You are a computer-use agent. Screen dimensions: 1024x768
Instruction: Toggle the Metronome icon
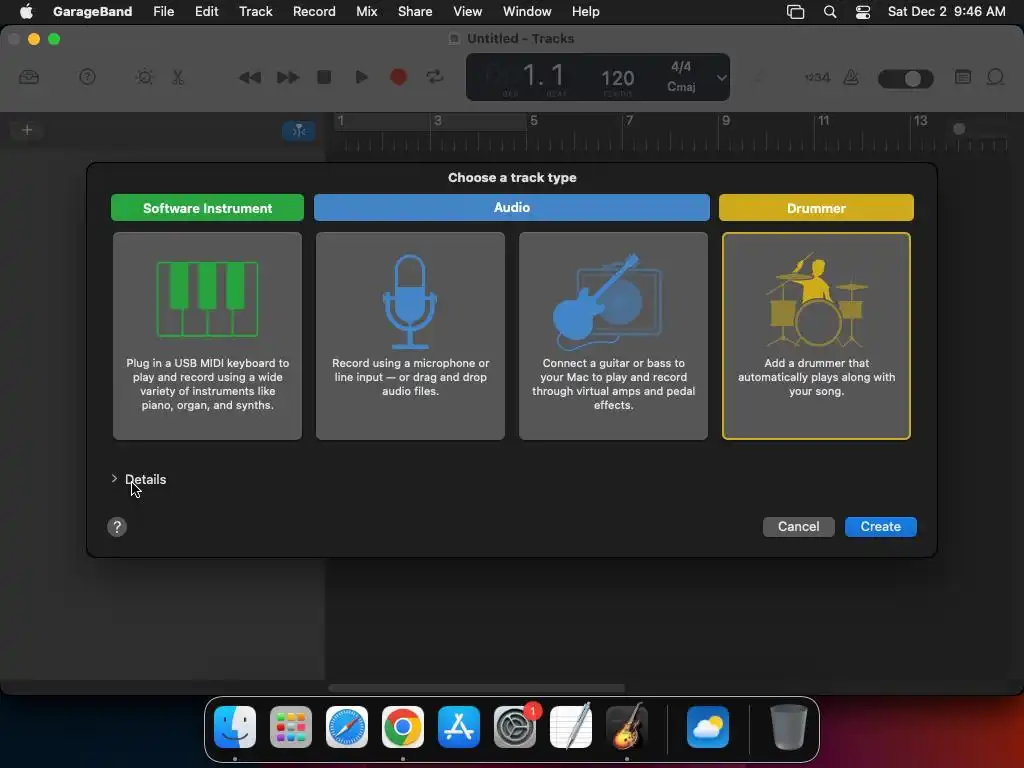[851, 77]
